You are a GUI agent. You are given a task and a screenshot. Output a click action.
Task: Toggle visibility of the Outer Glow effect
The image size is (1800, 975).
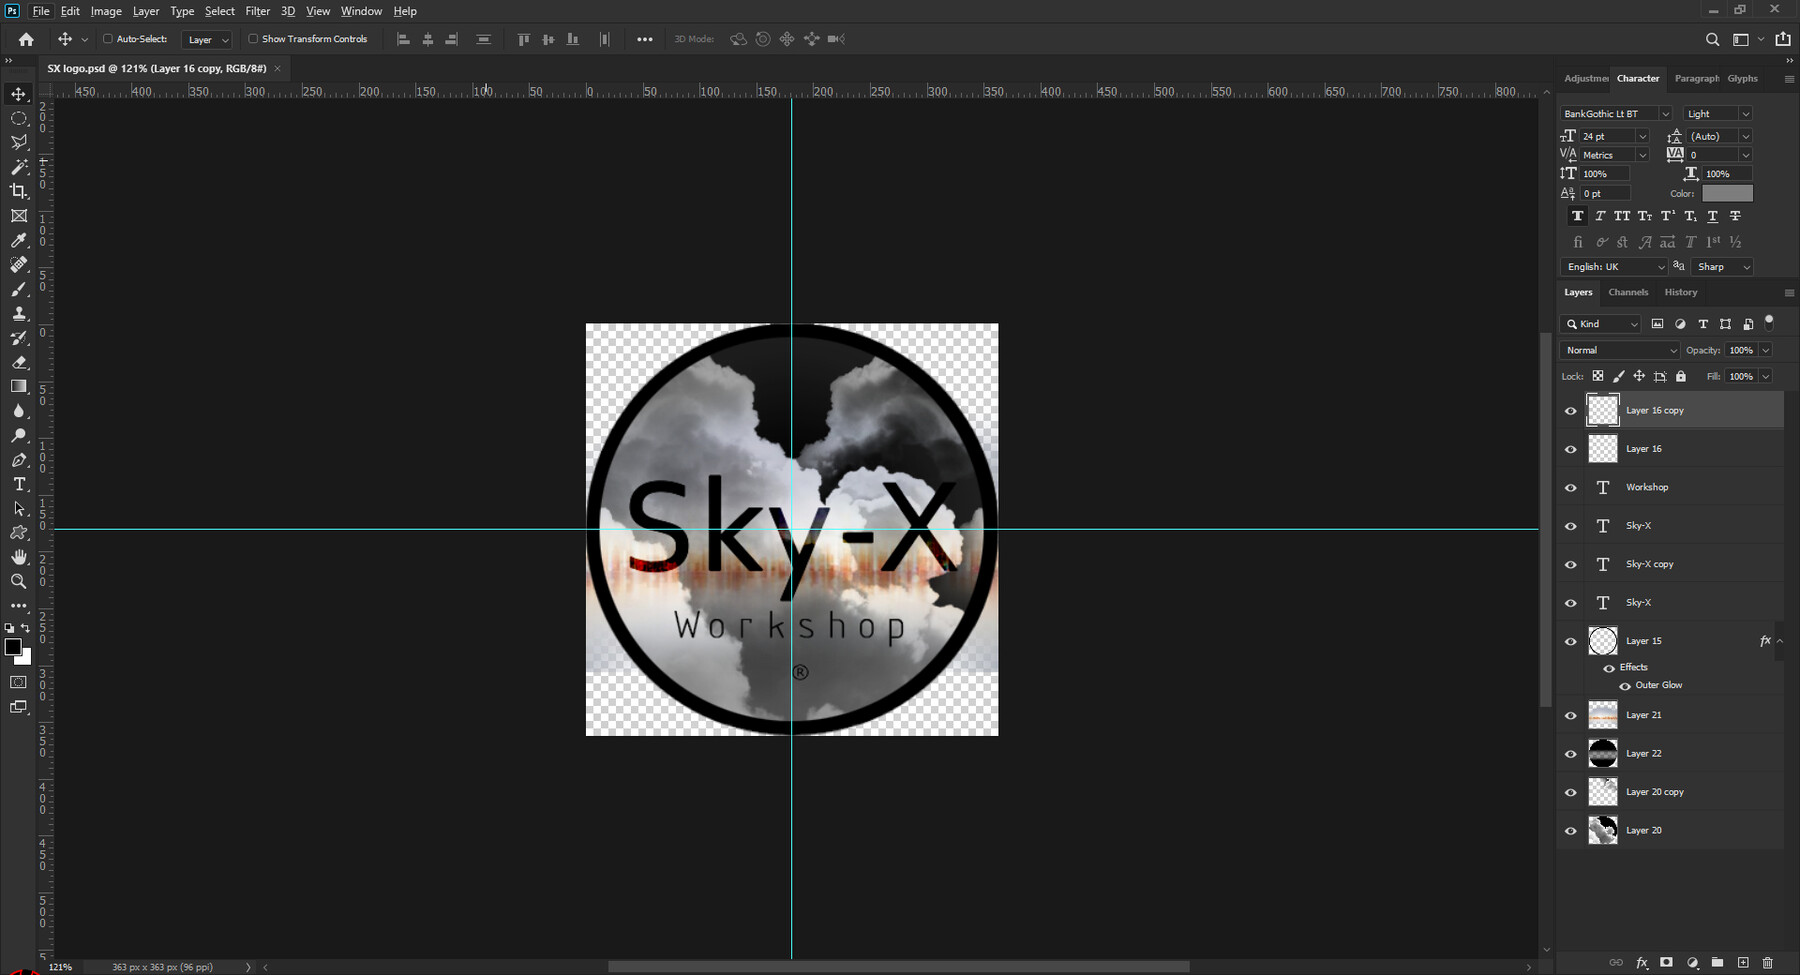tap(1625, 685)
